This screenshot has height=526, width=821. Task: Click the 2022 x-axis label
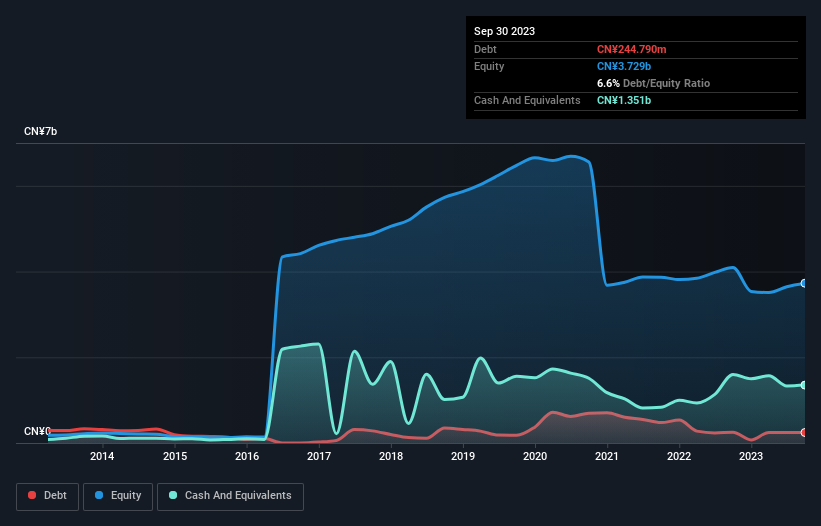[679, 456]
